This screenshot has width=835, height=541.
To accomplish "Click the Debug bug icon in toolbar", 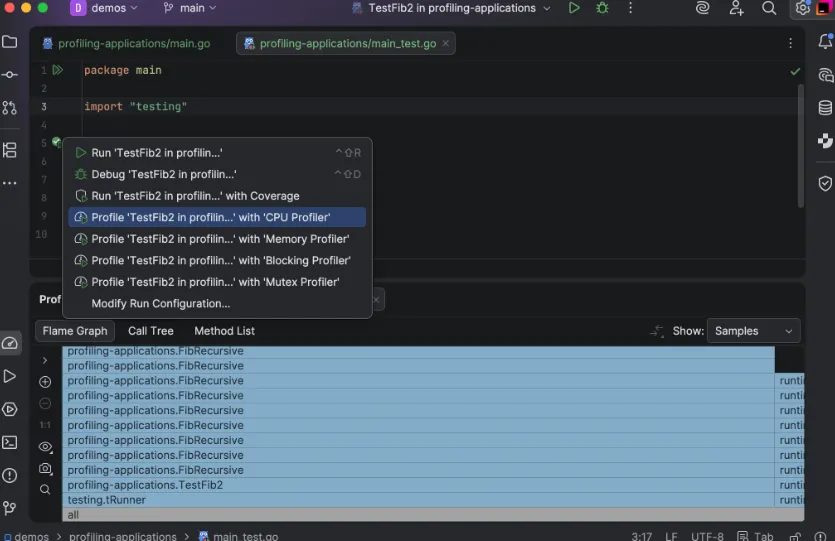I will [602, 8].
